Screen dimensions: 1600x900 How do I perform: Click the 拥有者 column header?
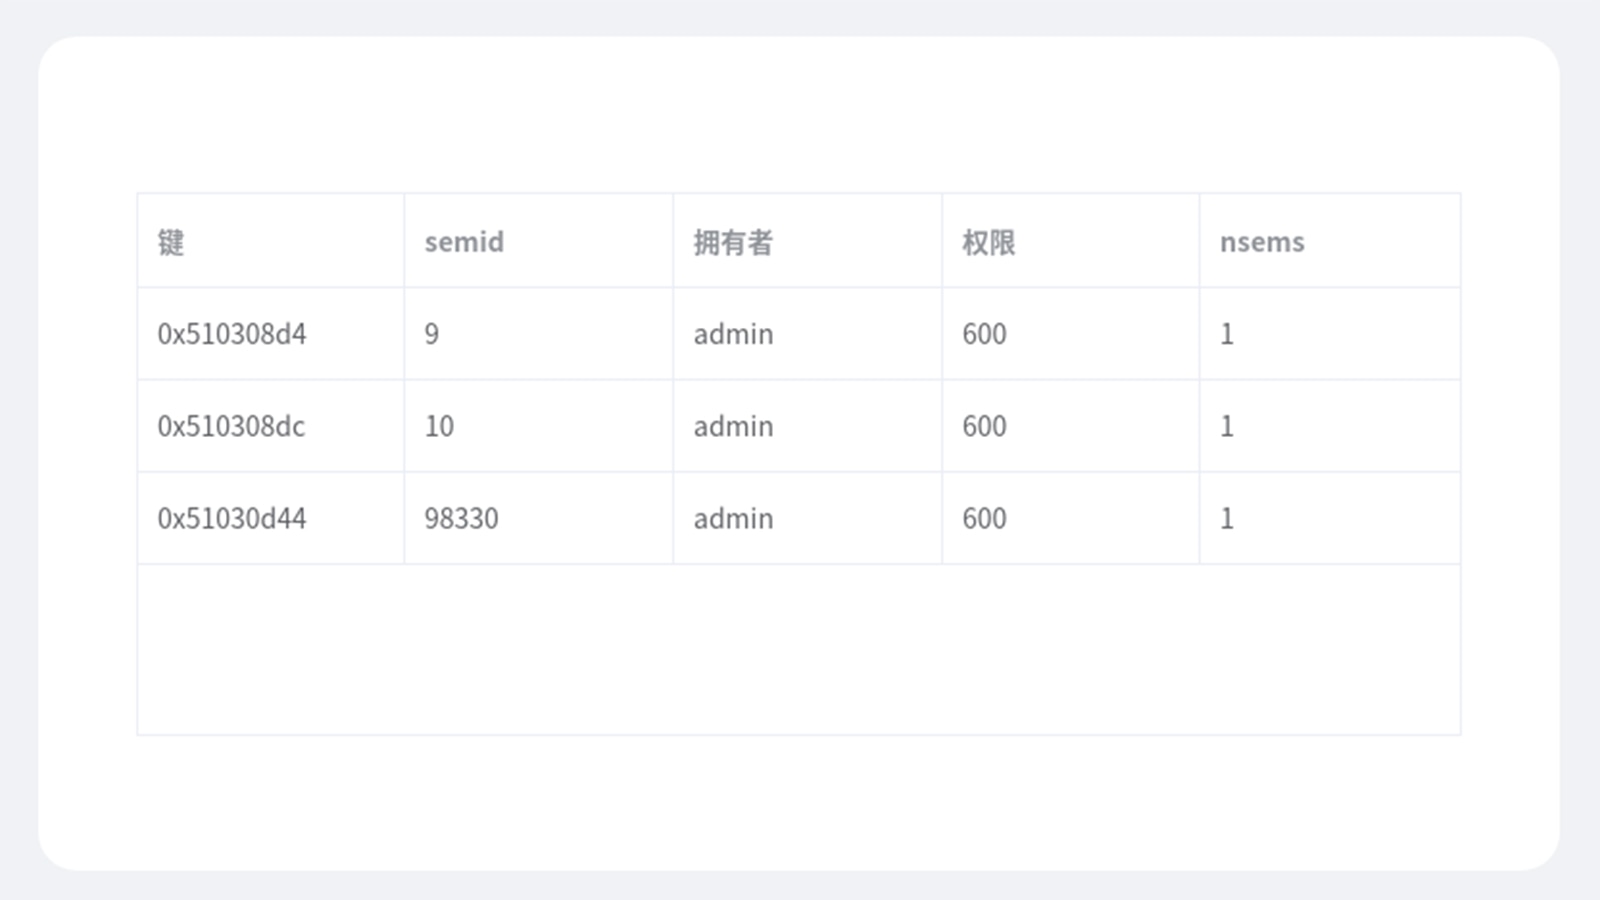(x=733, y=242)
